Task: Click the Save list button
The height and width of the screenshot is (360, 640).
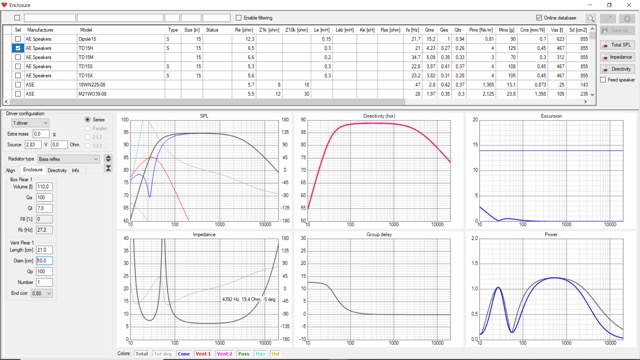Action: pyautogui.click(x=618, y=31)
